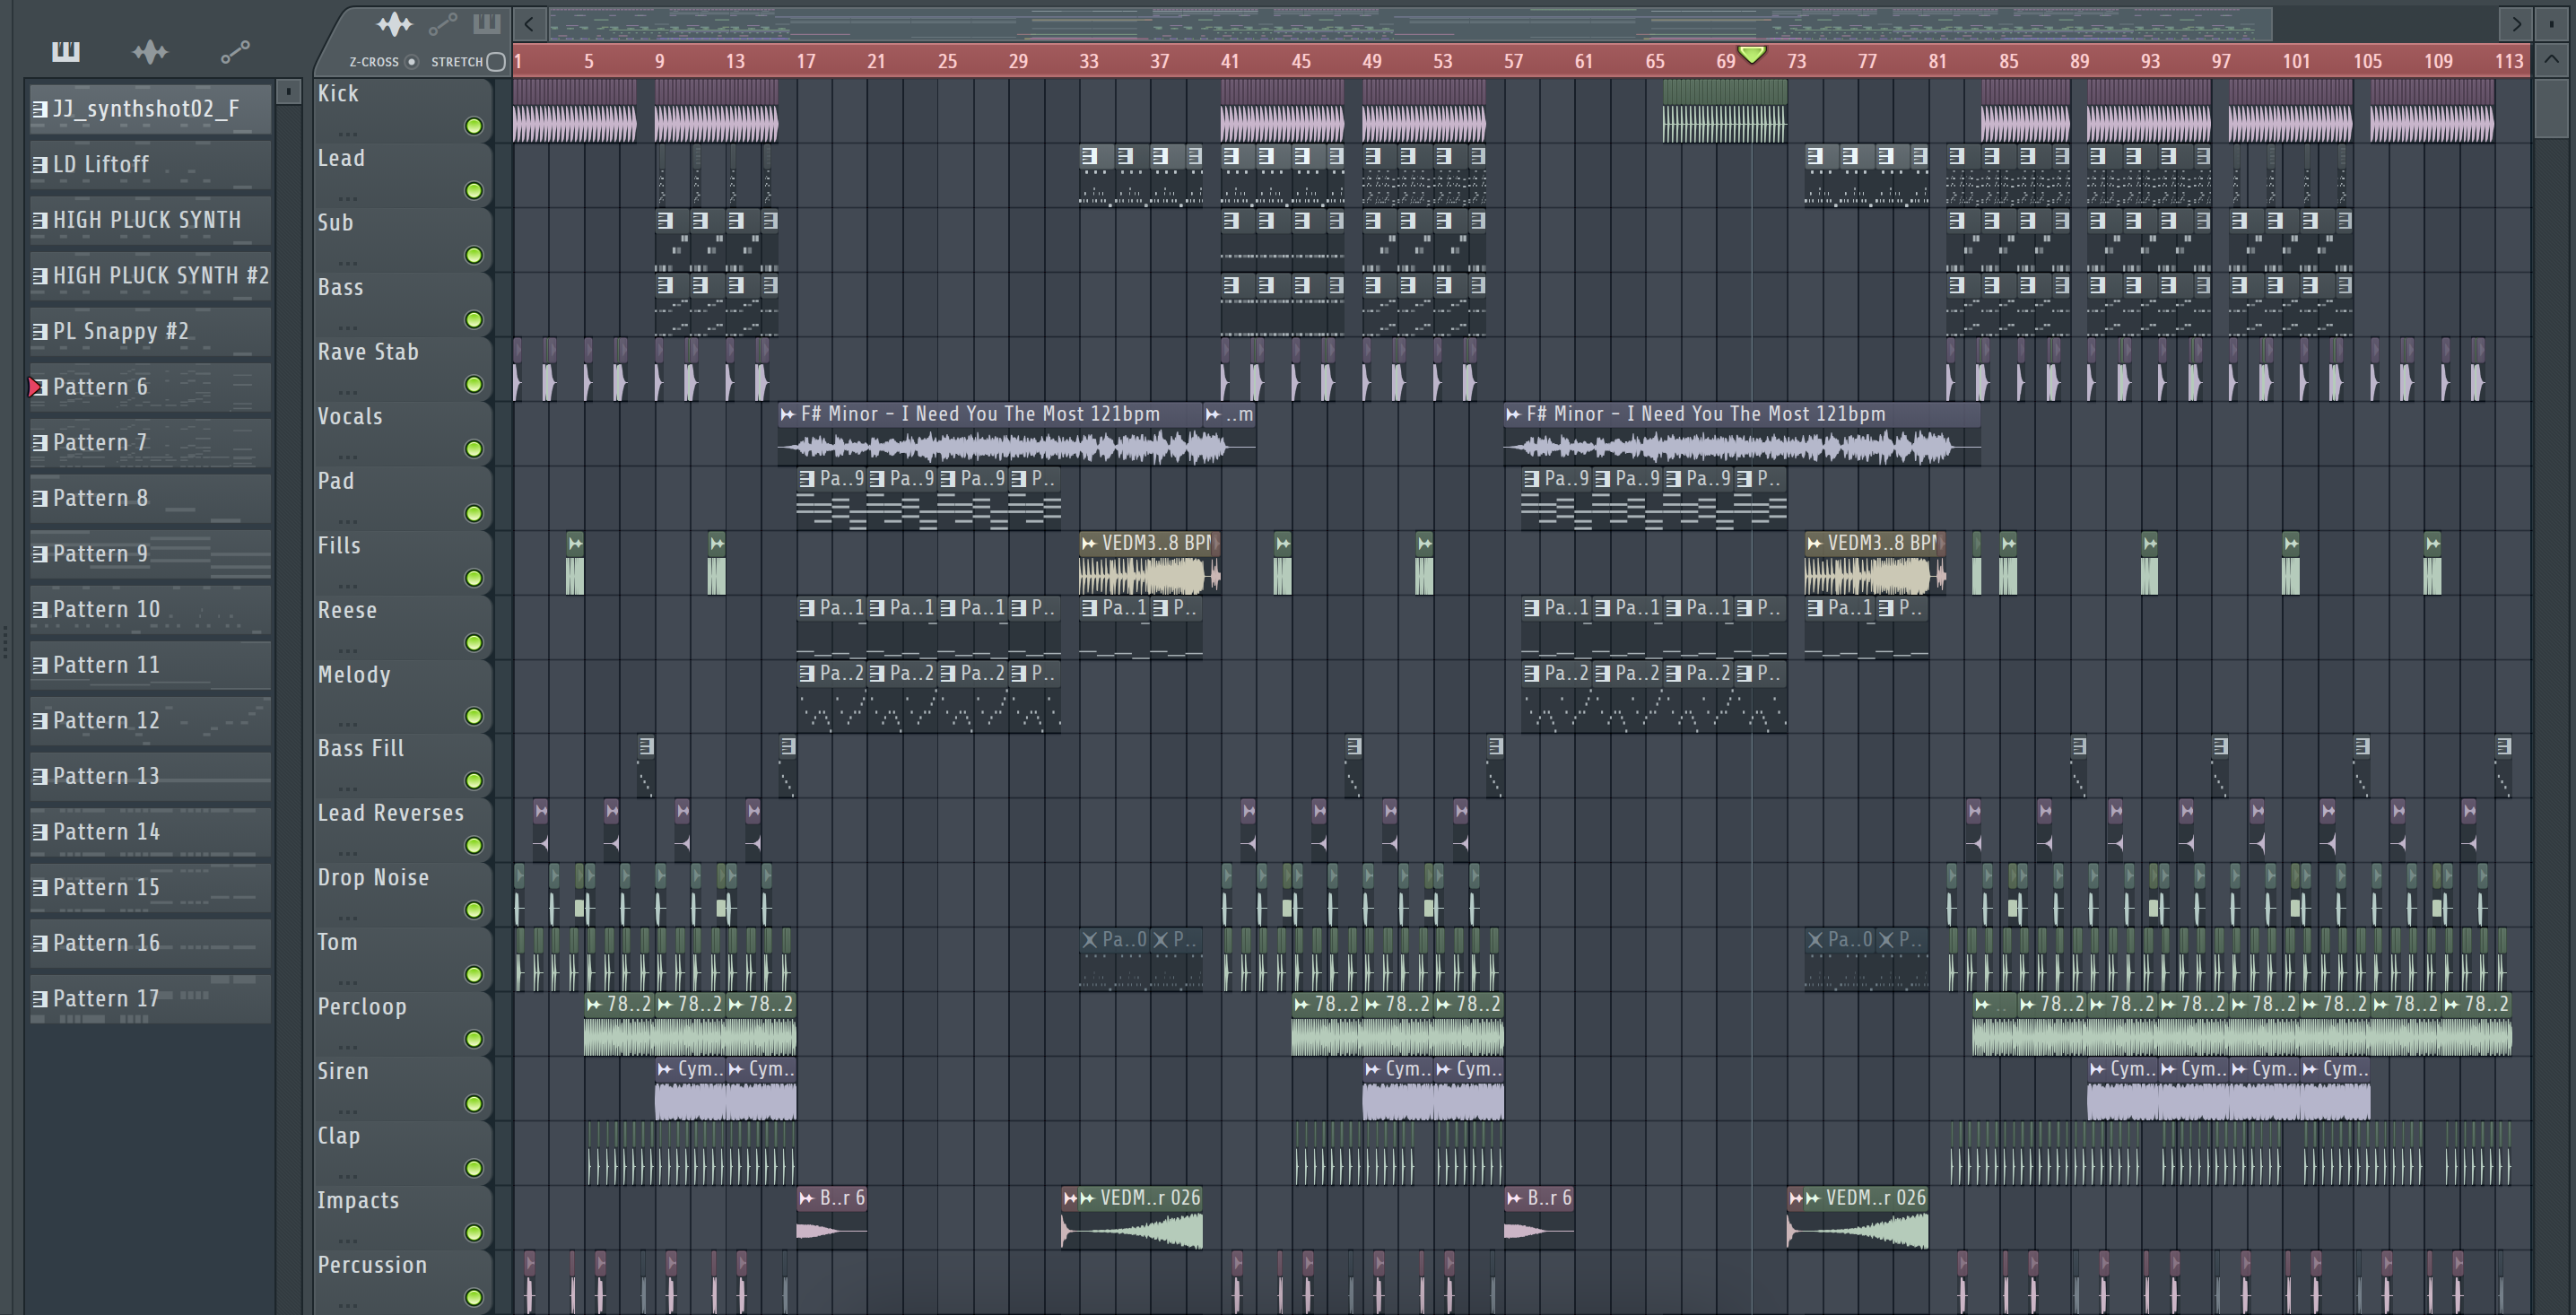Mute the Impacts track

click(474, 1233)
